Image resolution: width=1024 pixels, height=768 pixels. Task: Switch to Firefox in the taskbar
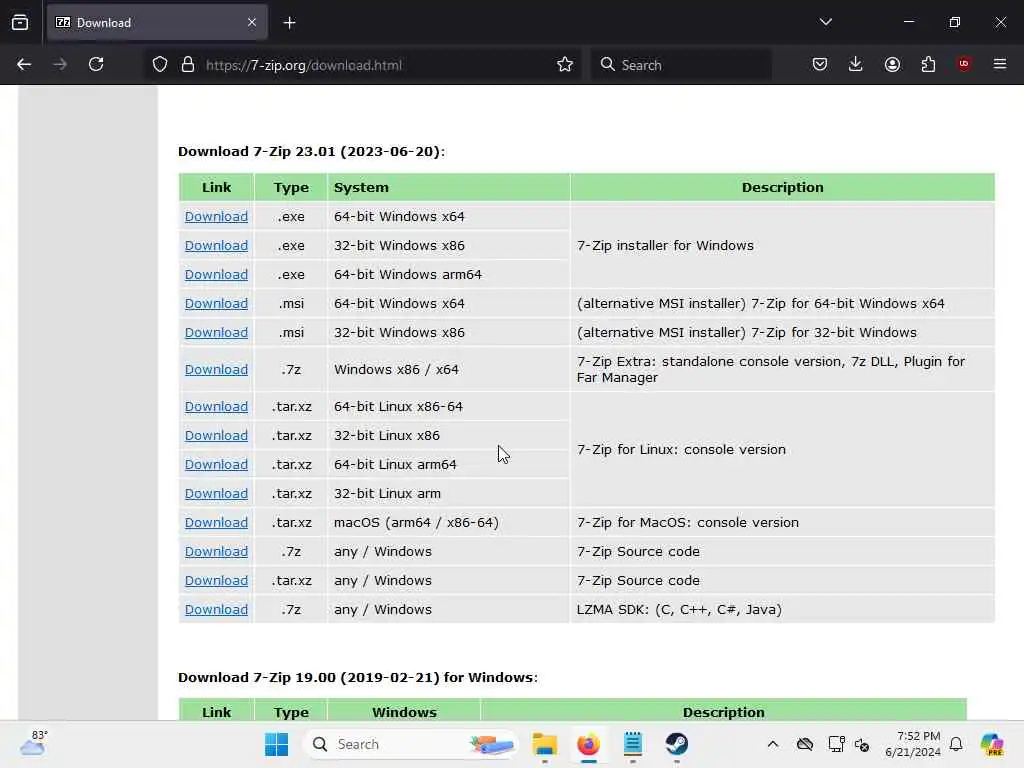click(x=588, y=744)
